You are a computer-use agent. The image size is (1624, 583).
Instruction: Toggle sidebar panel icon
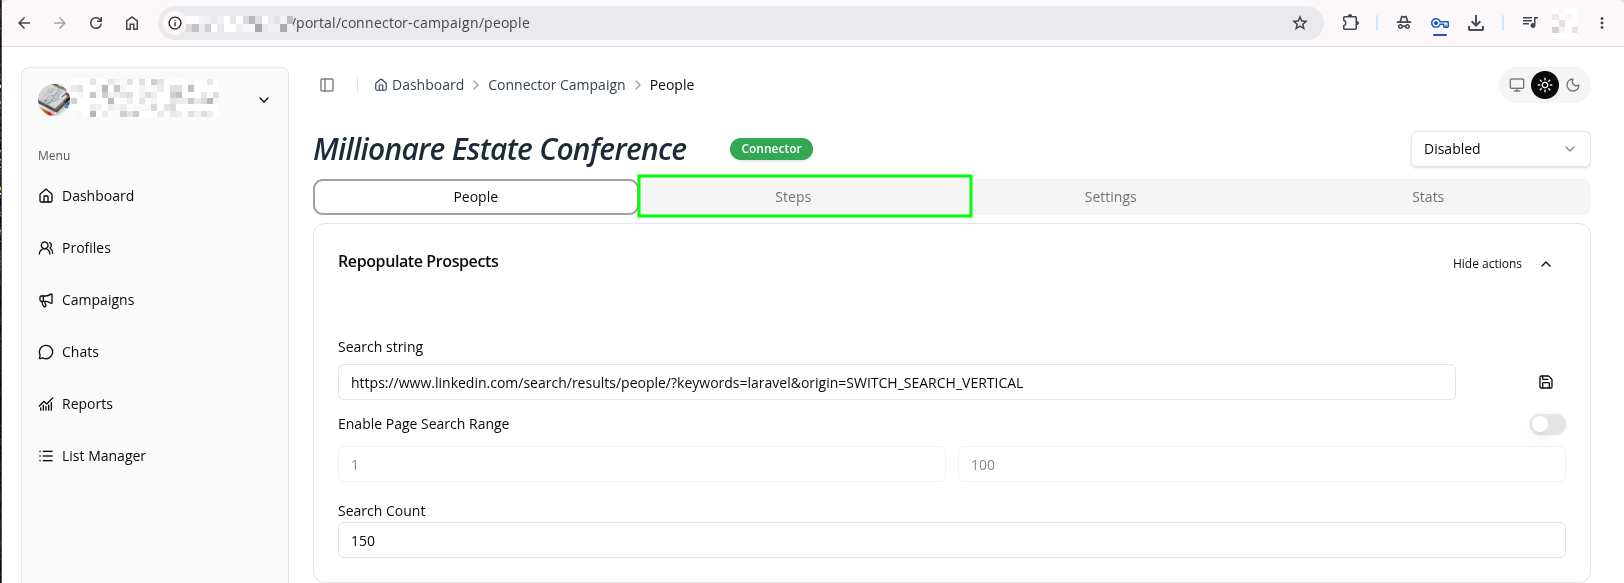click(327, 85)
